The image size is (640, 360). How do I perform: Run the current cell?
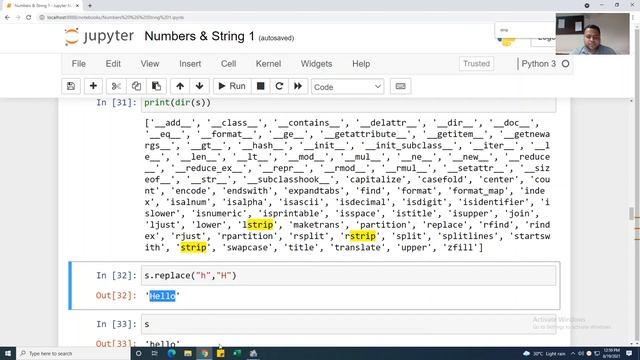[x=232, y=86]
